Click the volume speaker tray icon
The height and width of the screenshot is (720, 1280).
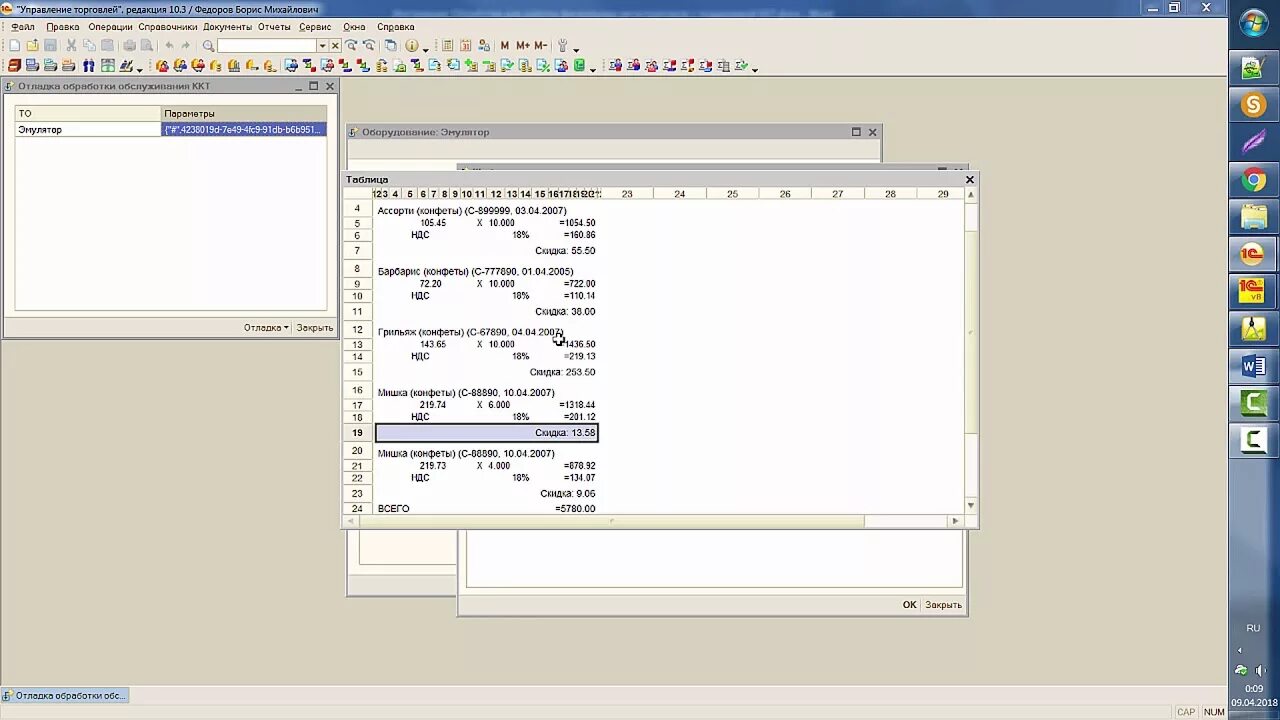click(x=1260, y=670)
